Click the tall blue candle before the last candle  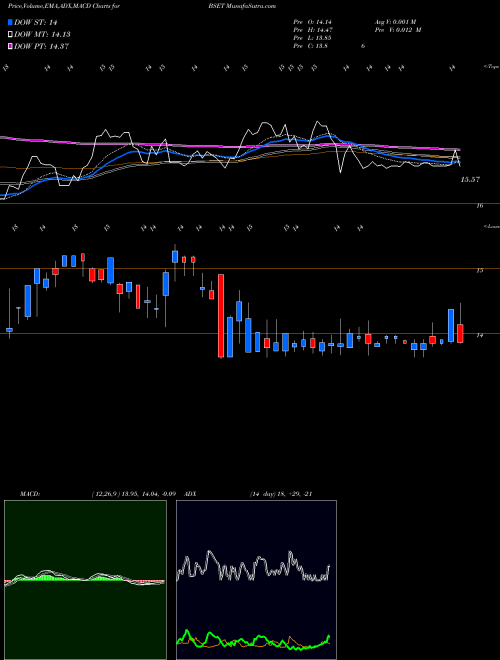(451, 325)
